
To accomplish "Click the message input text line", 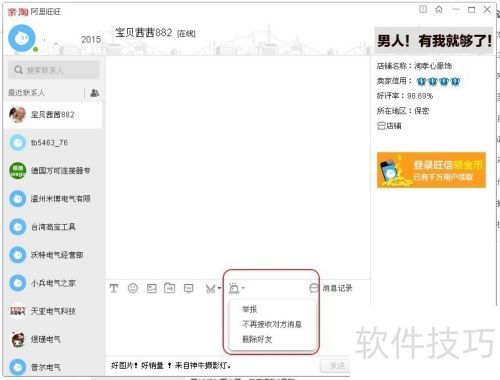I will 171,366.
